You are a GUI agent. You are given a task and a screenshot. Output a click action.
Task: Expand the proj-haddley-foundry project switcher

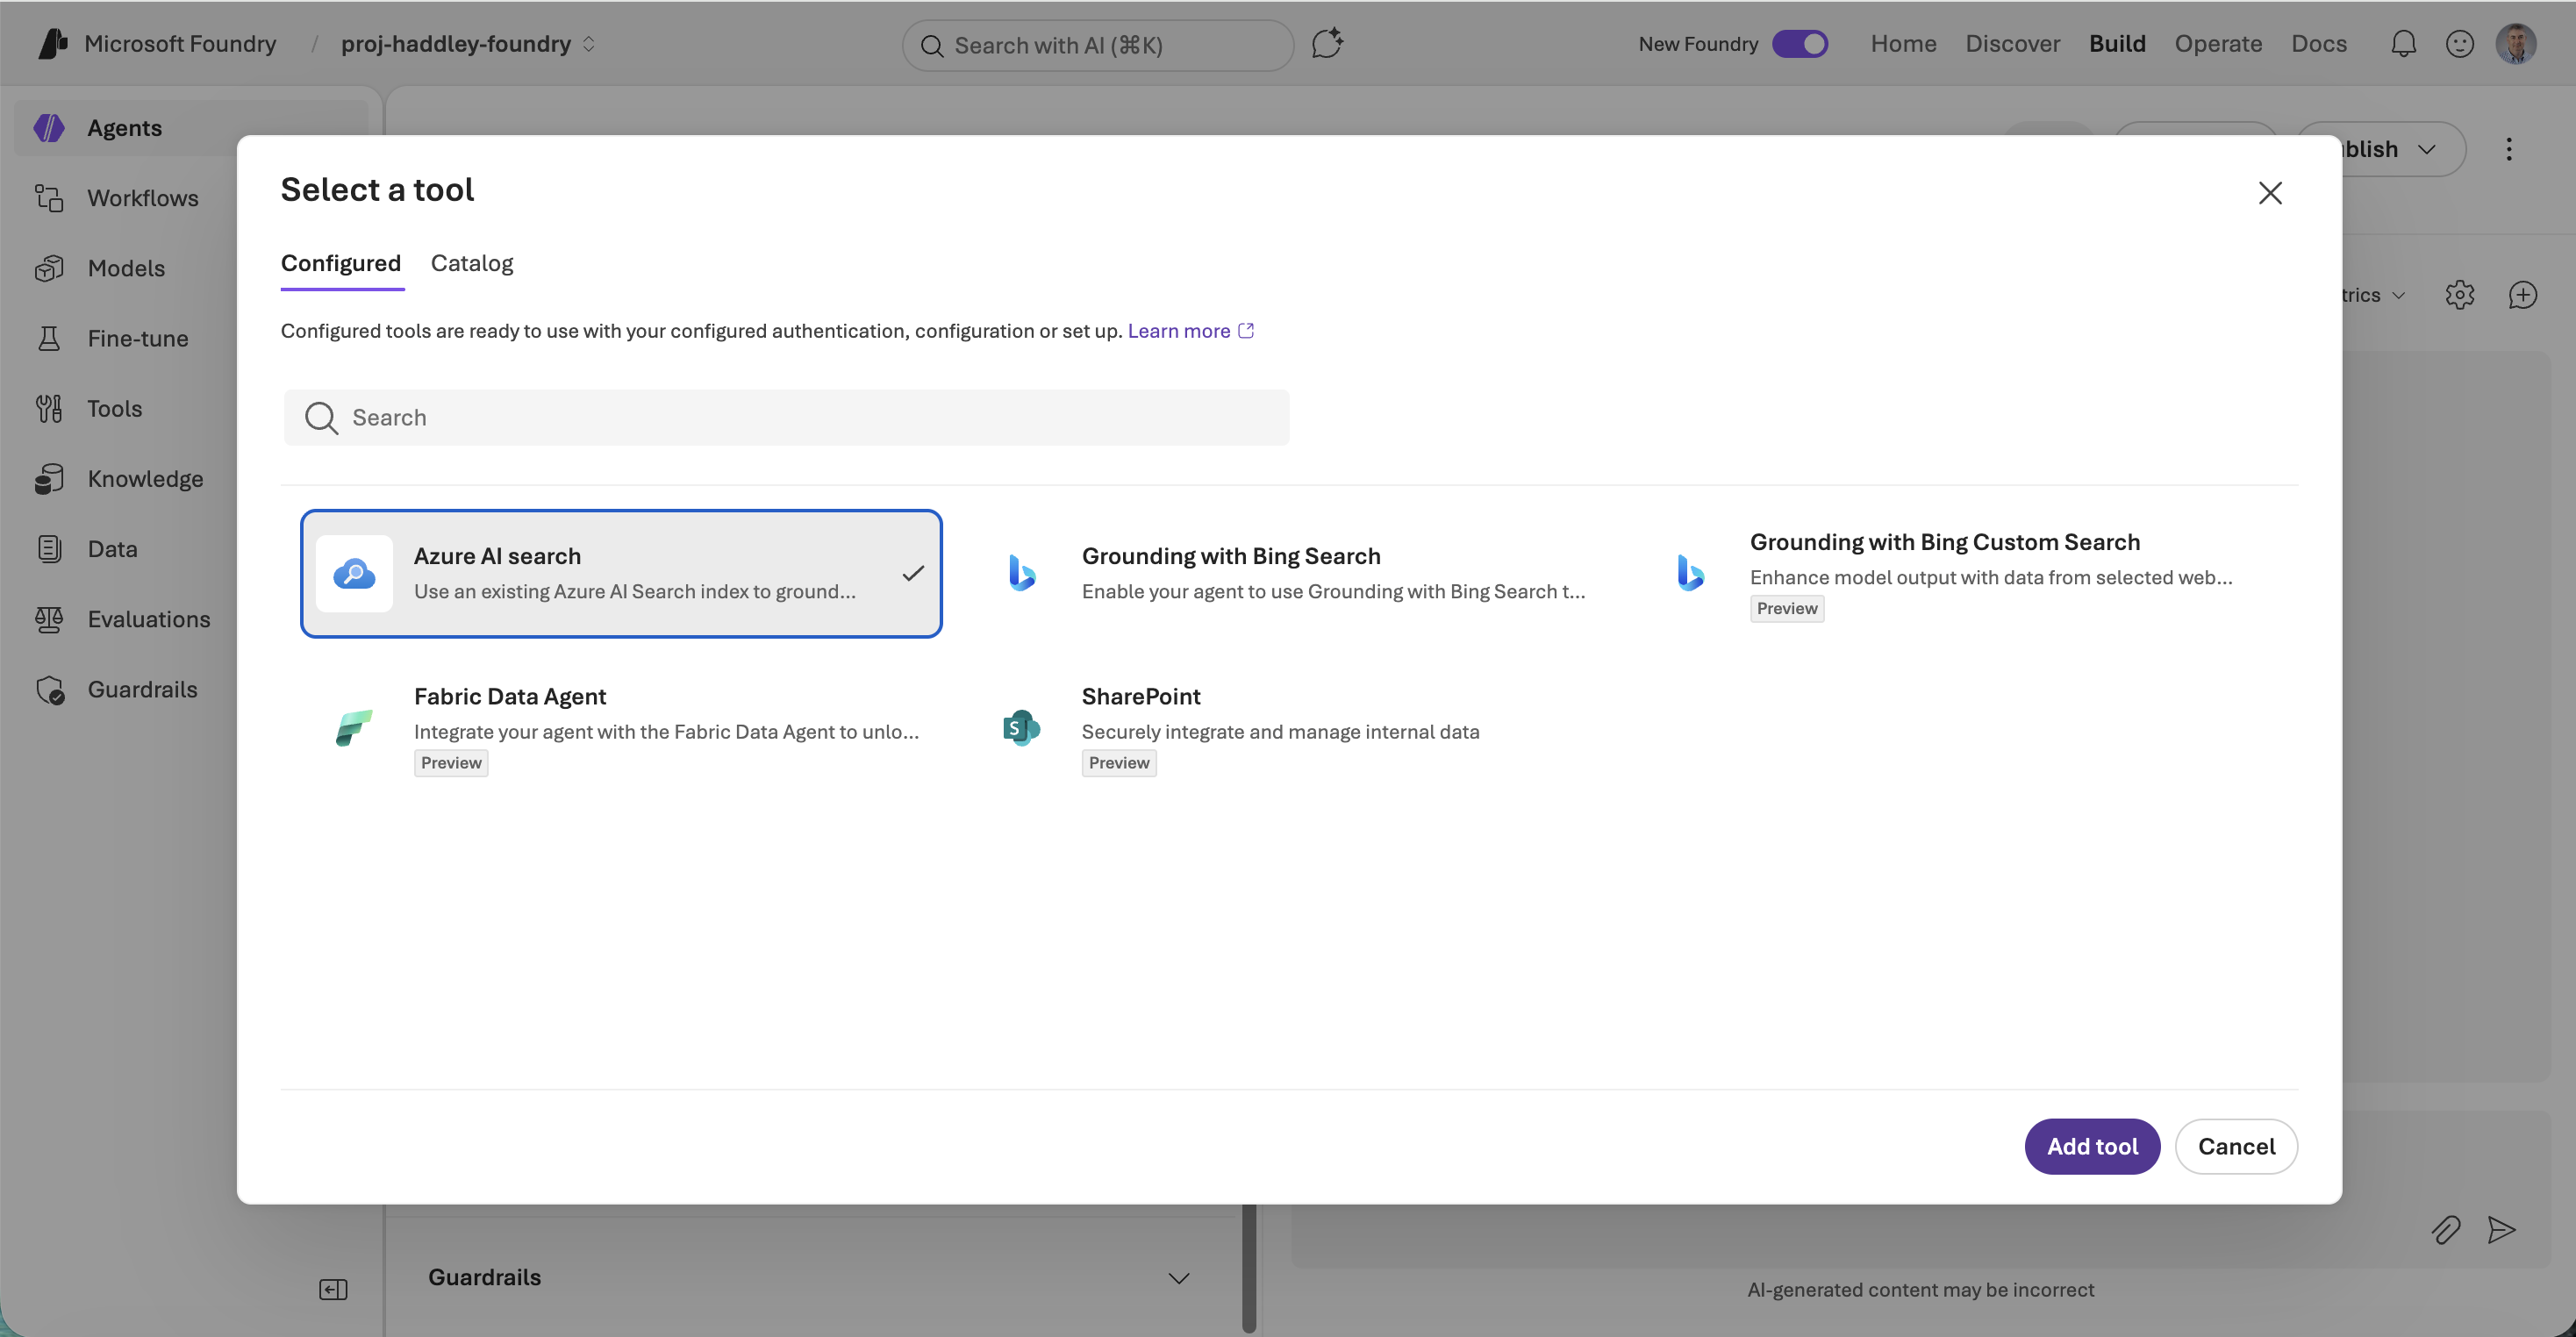590,44
